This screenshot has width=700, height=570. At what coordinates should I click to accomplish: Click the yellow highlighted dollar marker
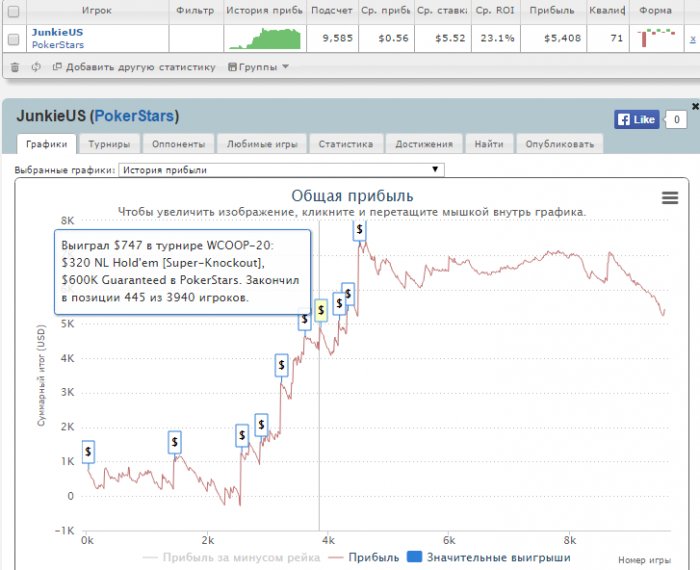coord(321,310)
